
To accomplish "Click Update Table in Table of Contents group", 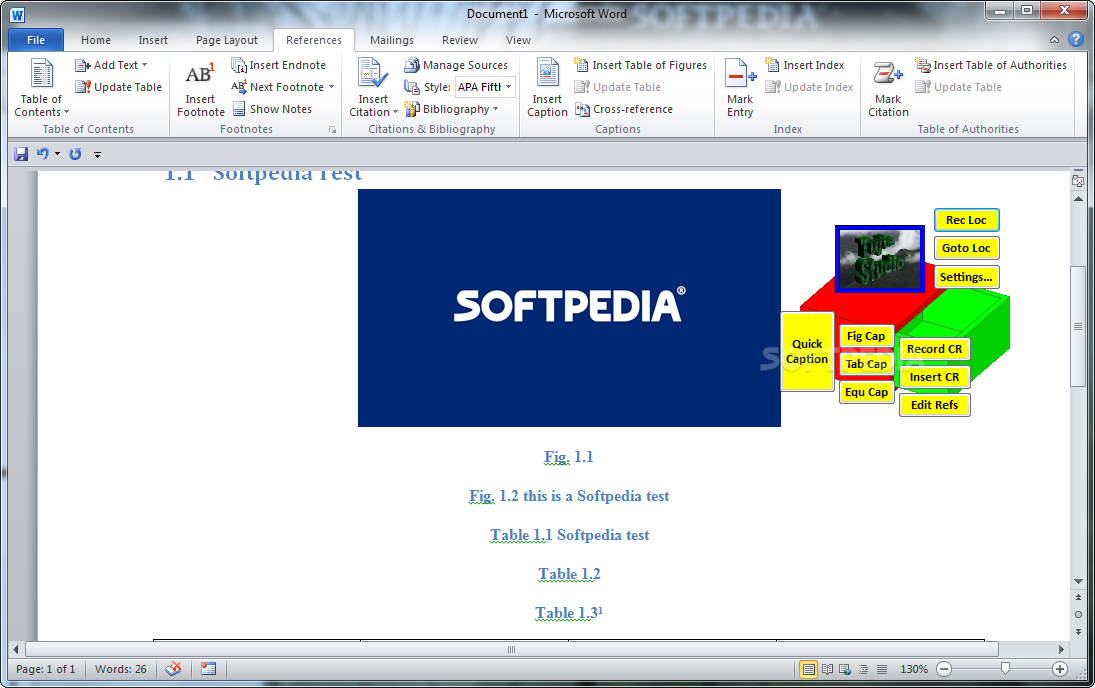I will tap(119, 87).
